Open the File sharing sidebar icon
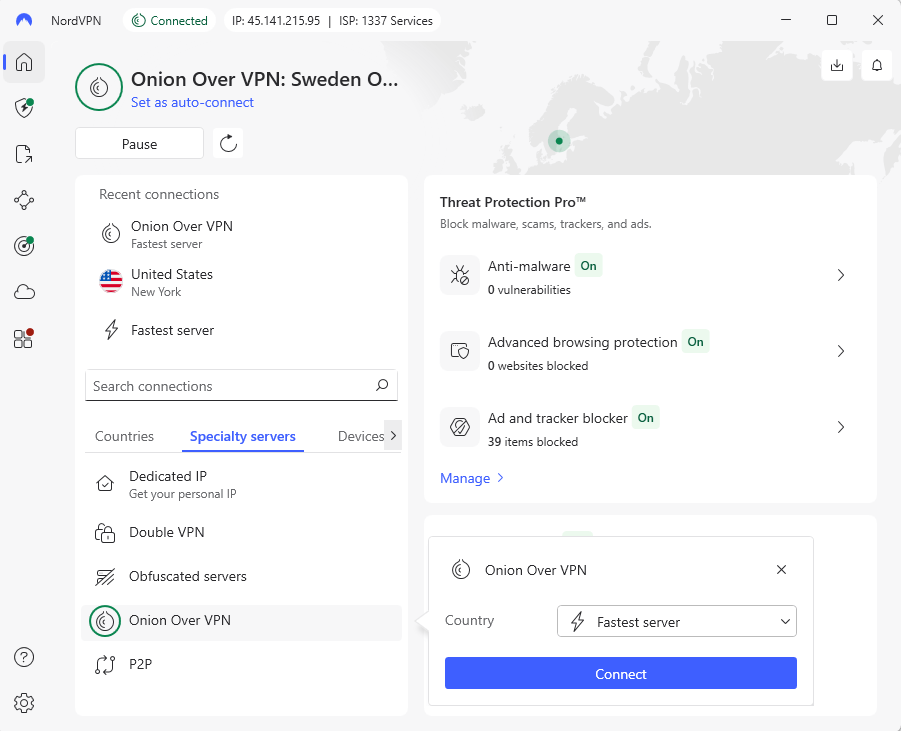901x731 pixels. tap(23, 153)
